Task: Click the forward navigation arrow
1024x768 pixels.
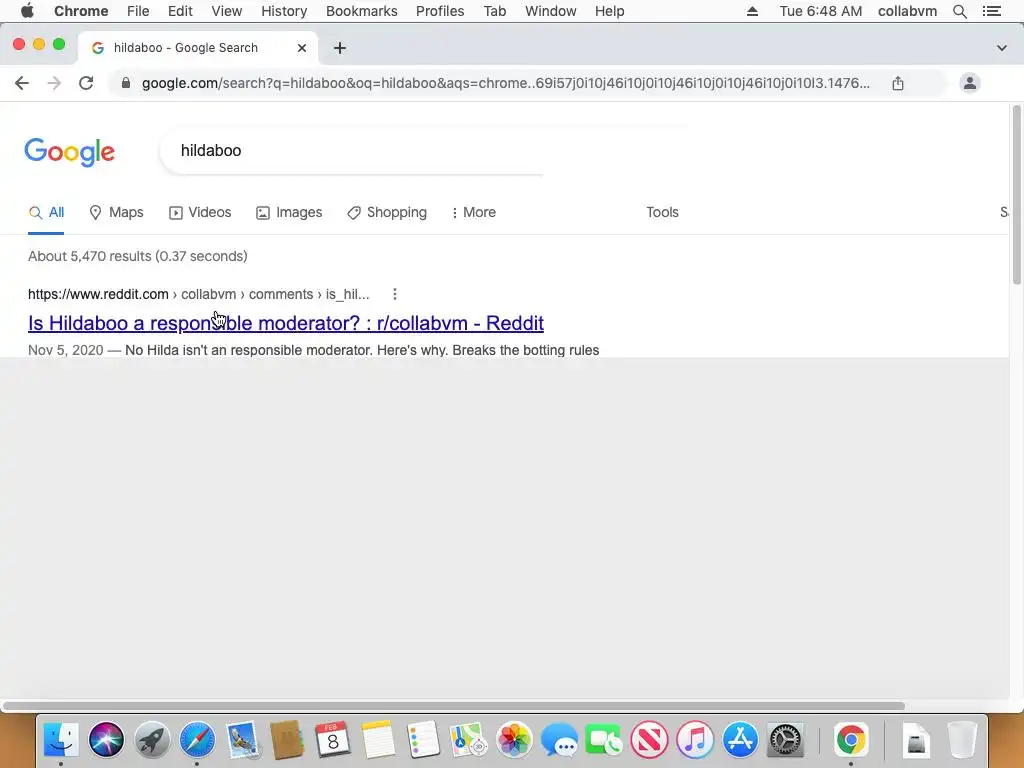Action: pos(54,83)
